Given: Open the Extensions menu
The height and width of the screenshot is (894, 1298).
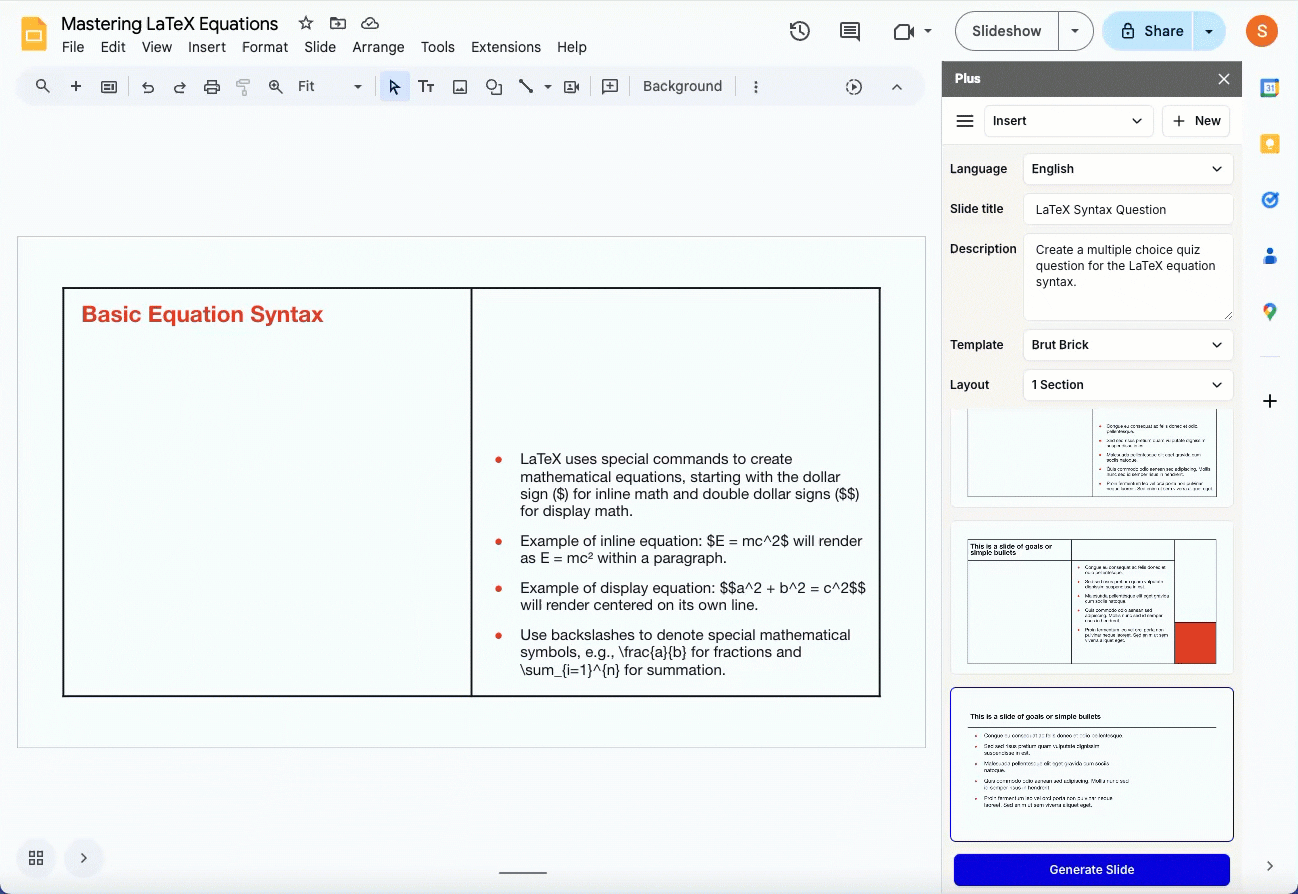Looking at the screenshot, I should coord(506,47).
